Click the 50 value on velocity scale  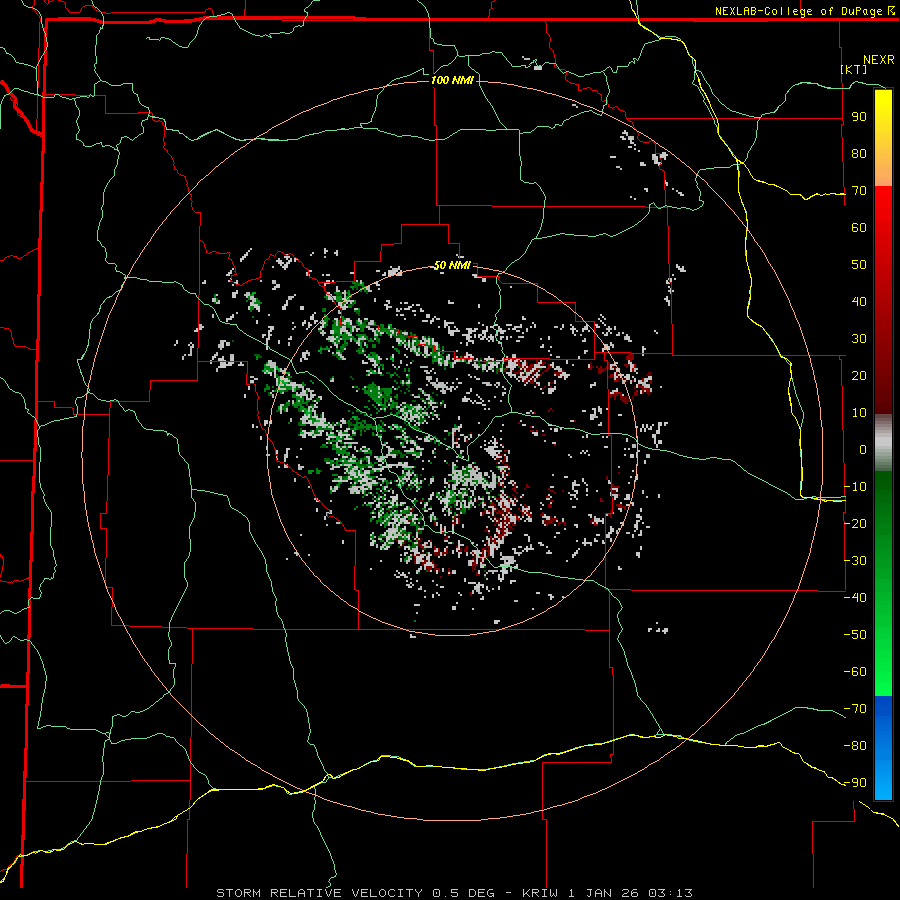pos(859,265)
